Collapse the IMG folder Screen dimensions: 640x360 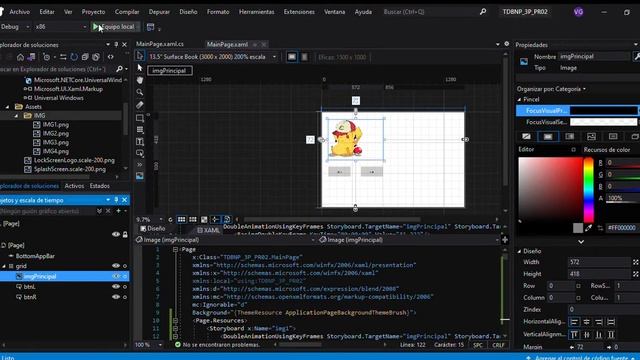17,116
